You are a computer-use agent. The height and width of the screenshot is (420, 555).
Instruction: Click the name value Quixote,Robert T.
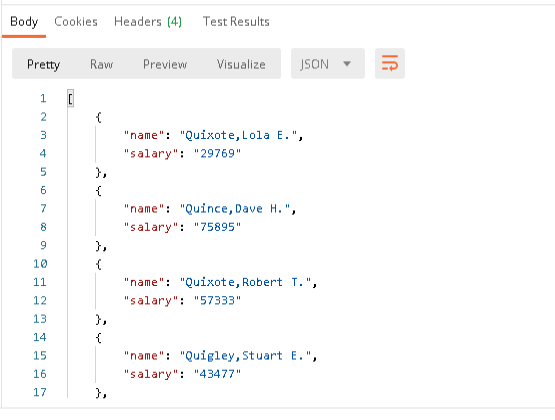click(x=245, y=282)
